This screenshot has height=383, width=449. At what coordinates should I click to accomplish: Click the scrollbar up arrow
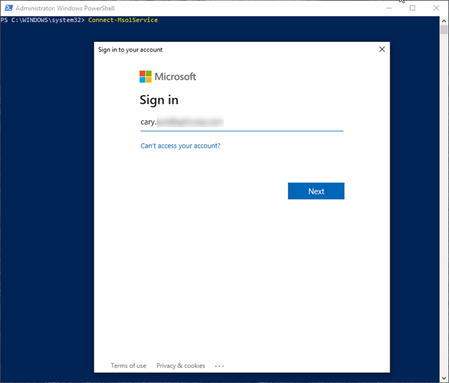click(x=444, y=21)
